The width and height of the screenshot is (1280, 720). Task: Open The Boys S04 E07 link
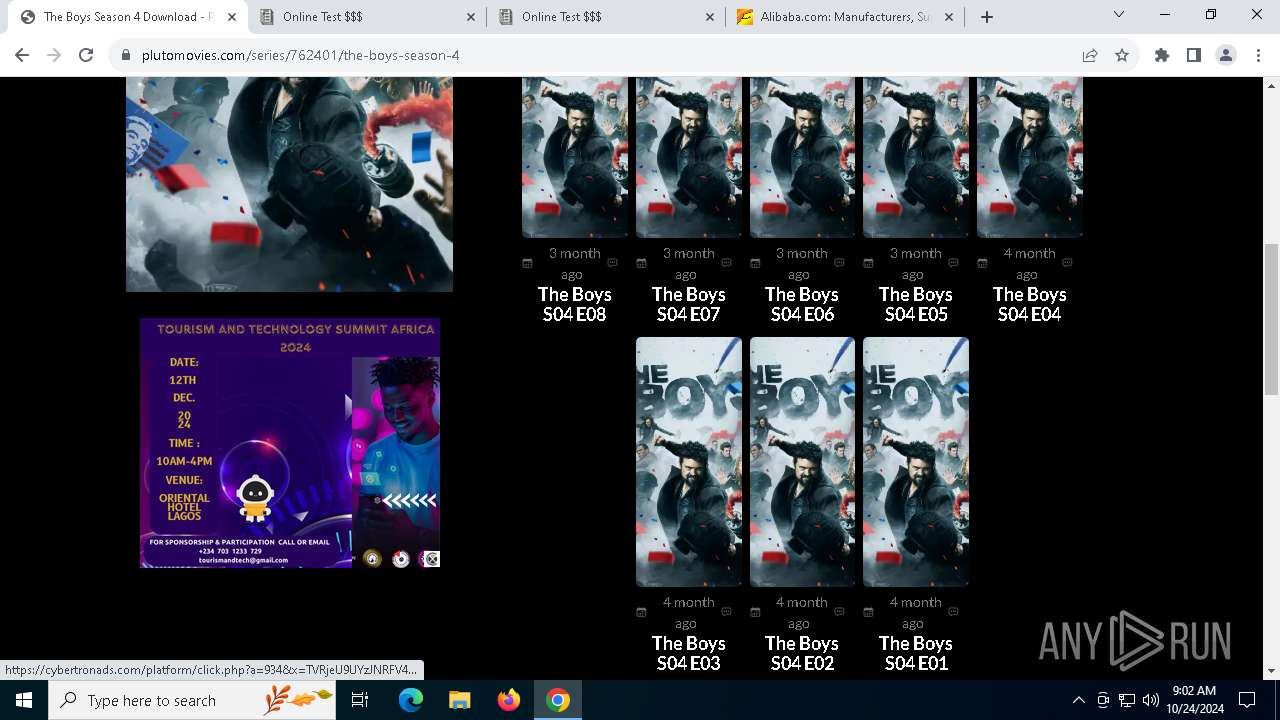coord(688,304)
